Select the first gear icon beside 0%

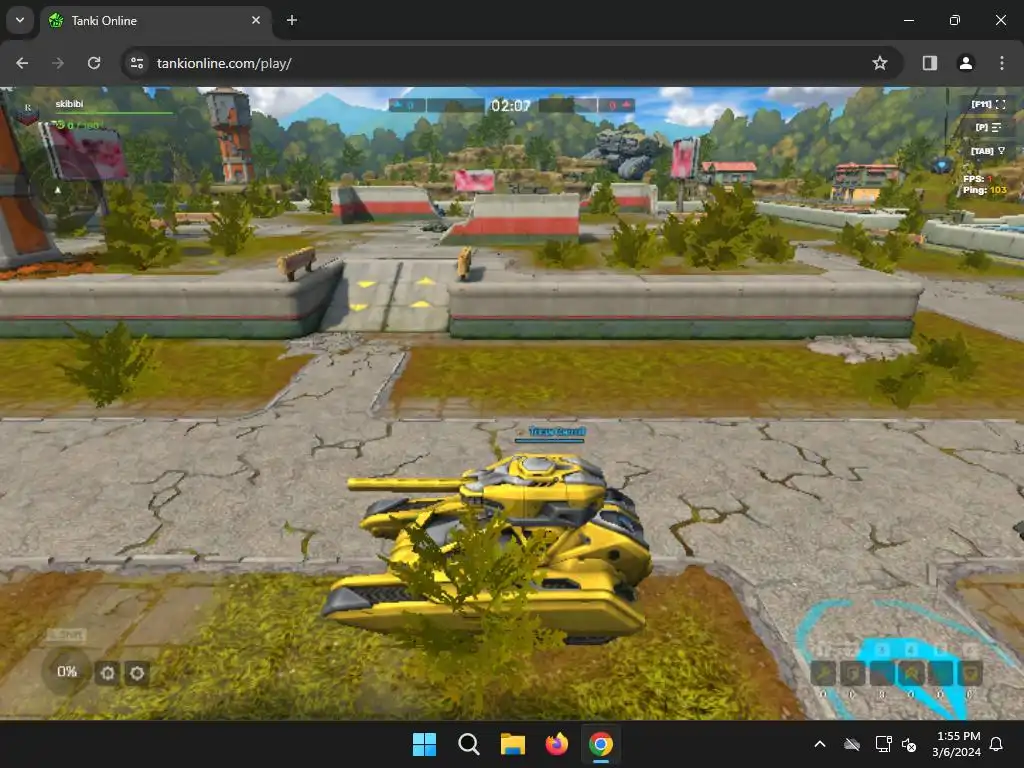tap(108, 673)
